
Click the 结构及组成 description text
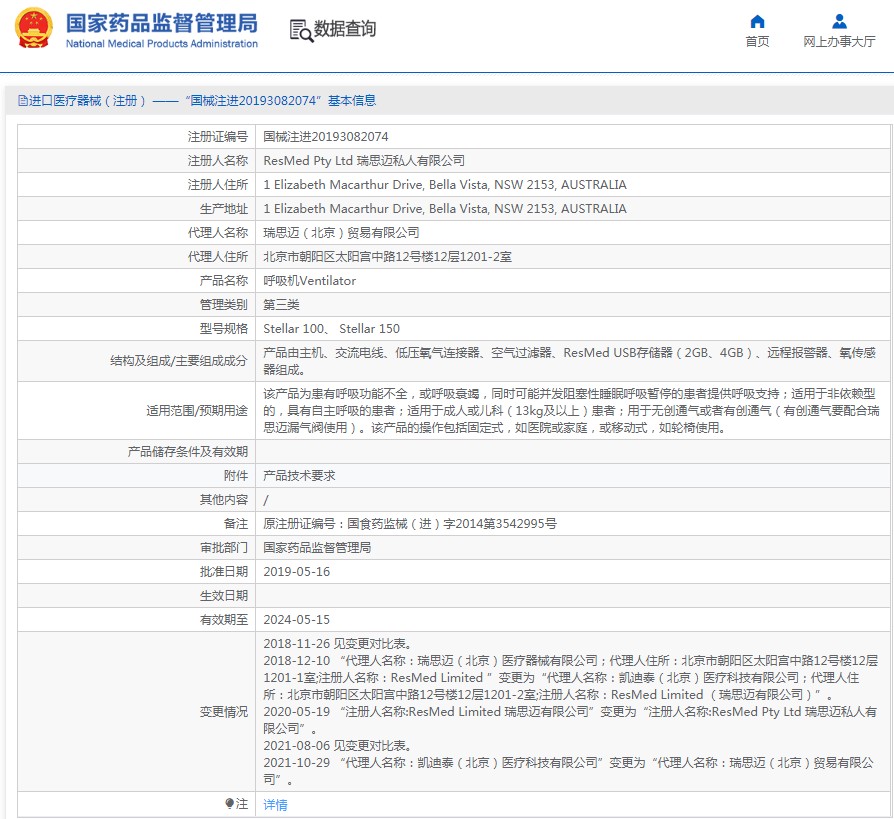point(569,361)
